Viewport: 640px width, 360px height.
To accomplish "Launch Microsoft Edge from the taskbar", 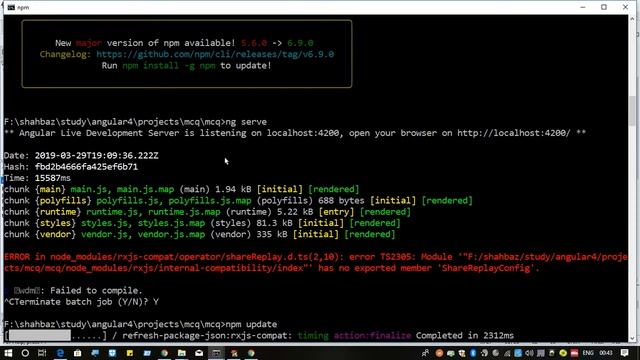I will 60,353.
